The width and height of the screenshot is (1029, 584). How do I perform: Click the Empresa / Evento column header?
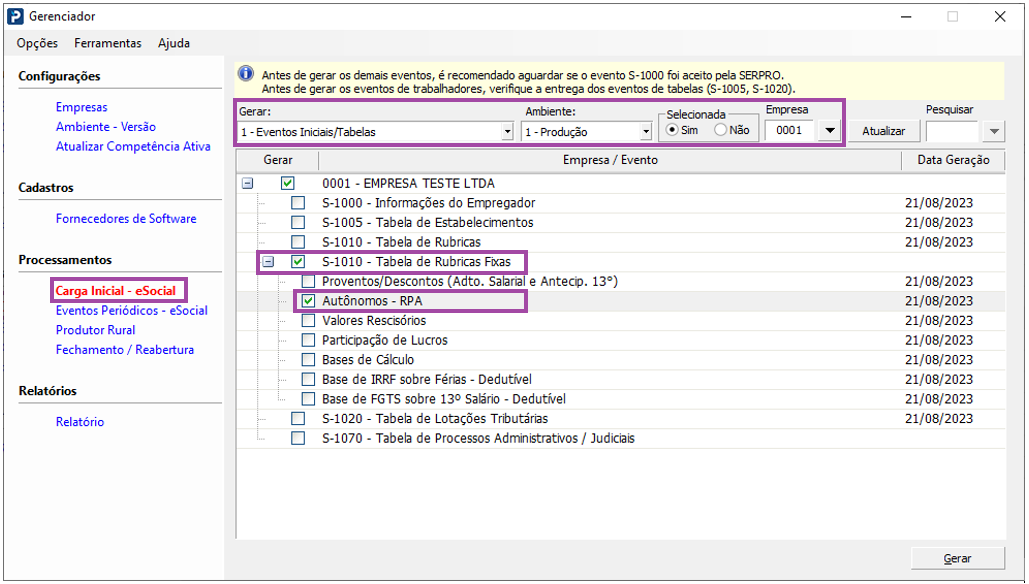pyautogui.click(x=610, y=160)
